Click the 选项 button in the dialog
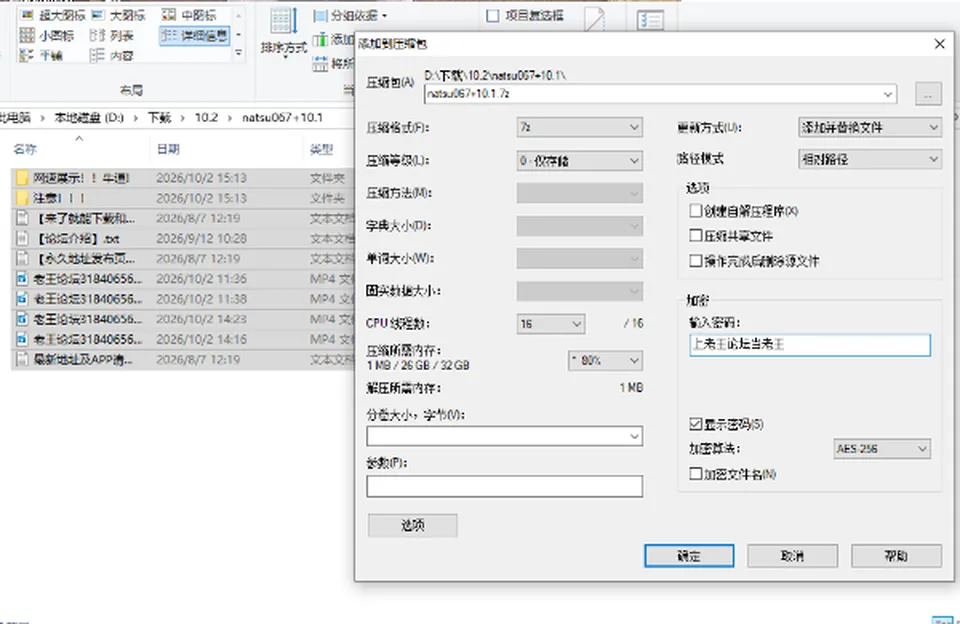The width and height of the screenshot is (960, 624). (413, 525)
